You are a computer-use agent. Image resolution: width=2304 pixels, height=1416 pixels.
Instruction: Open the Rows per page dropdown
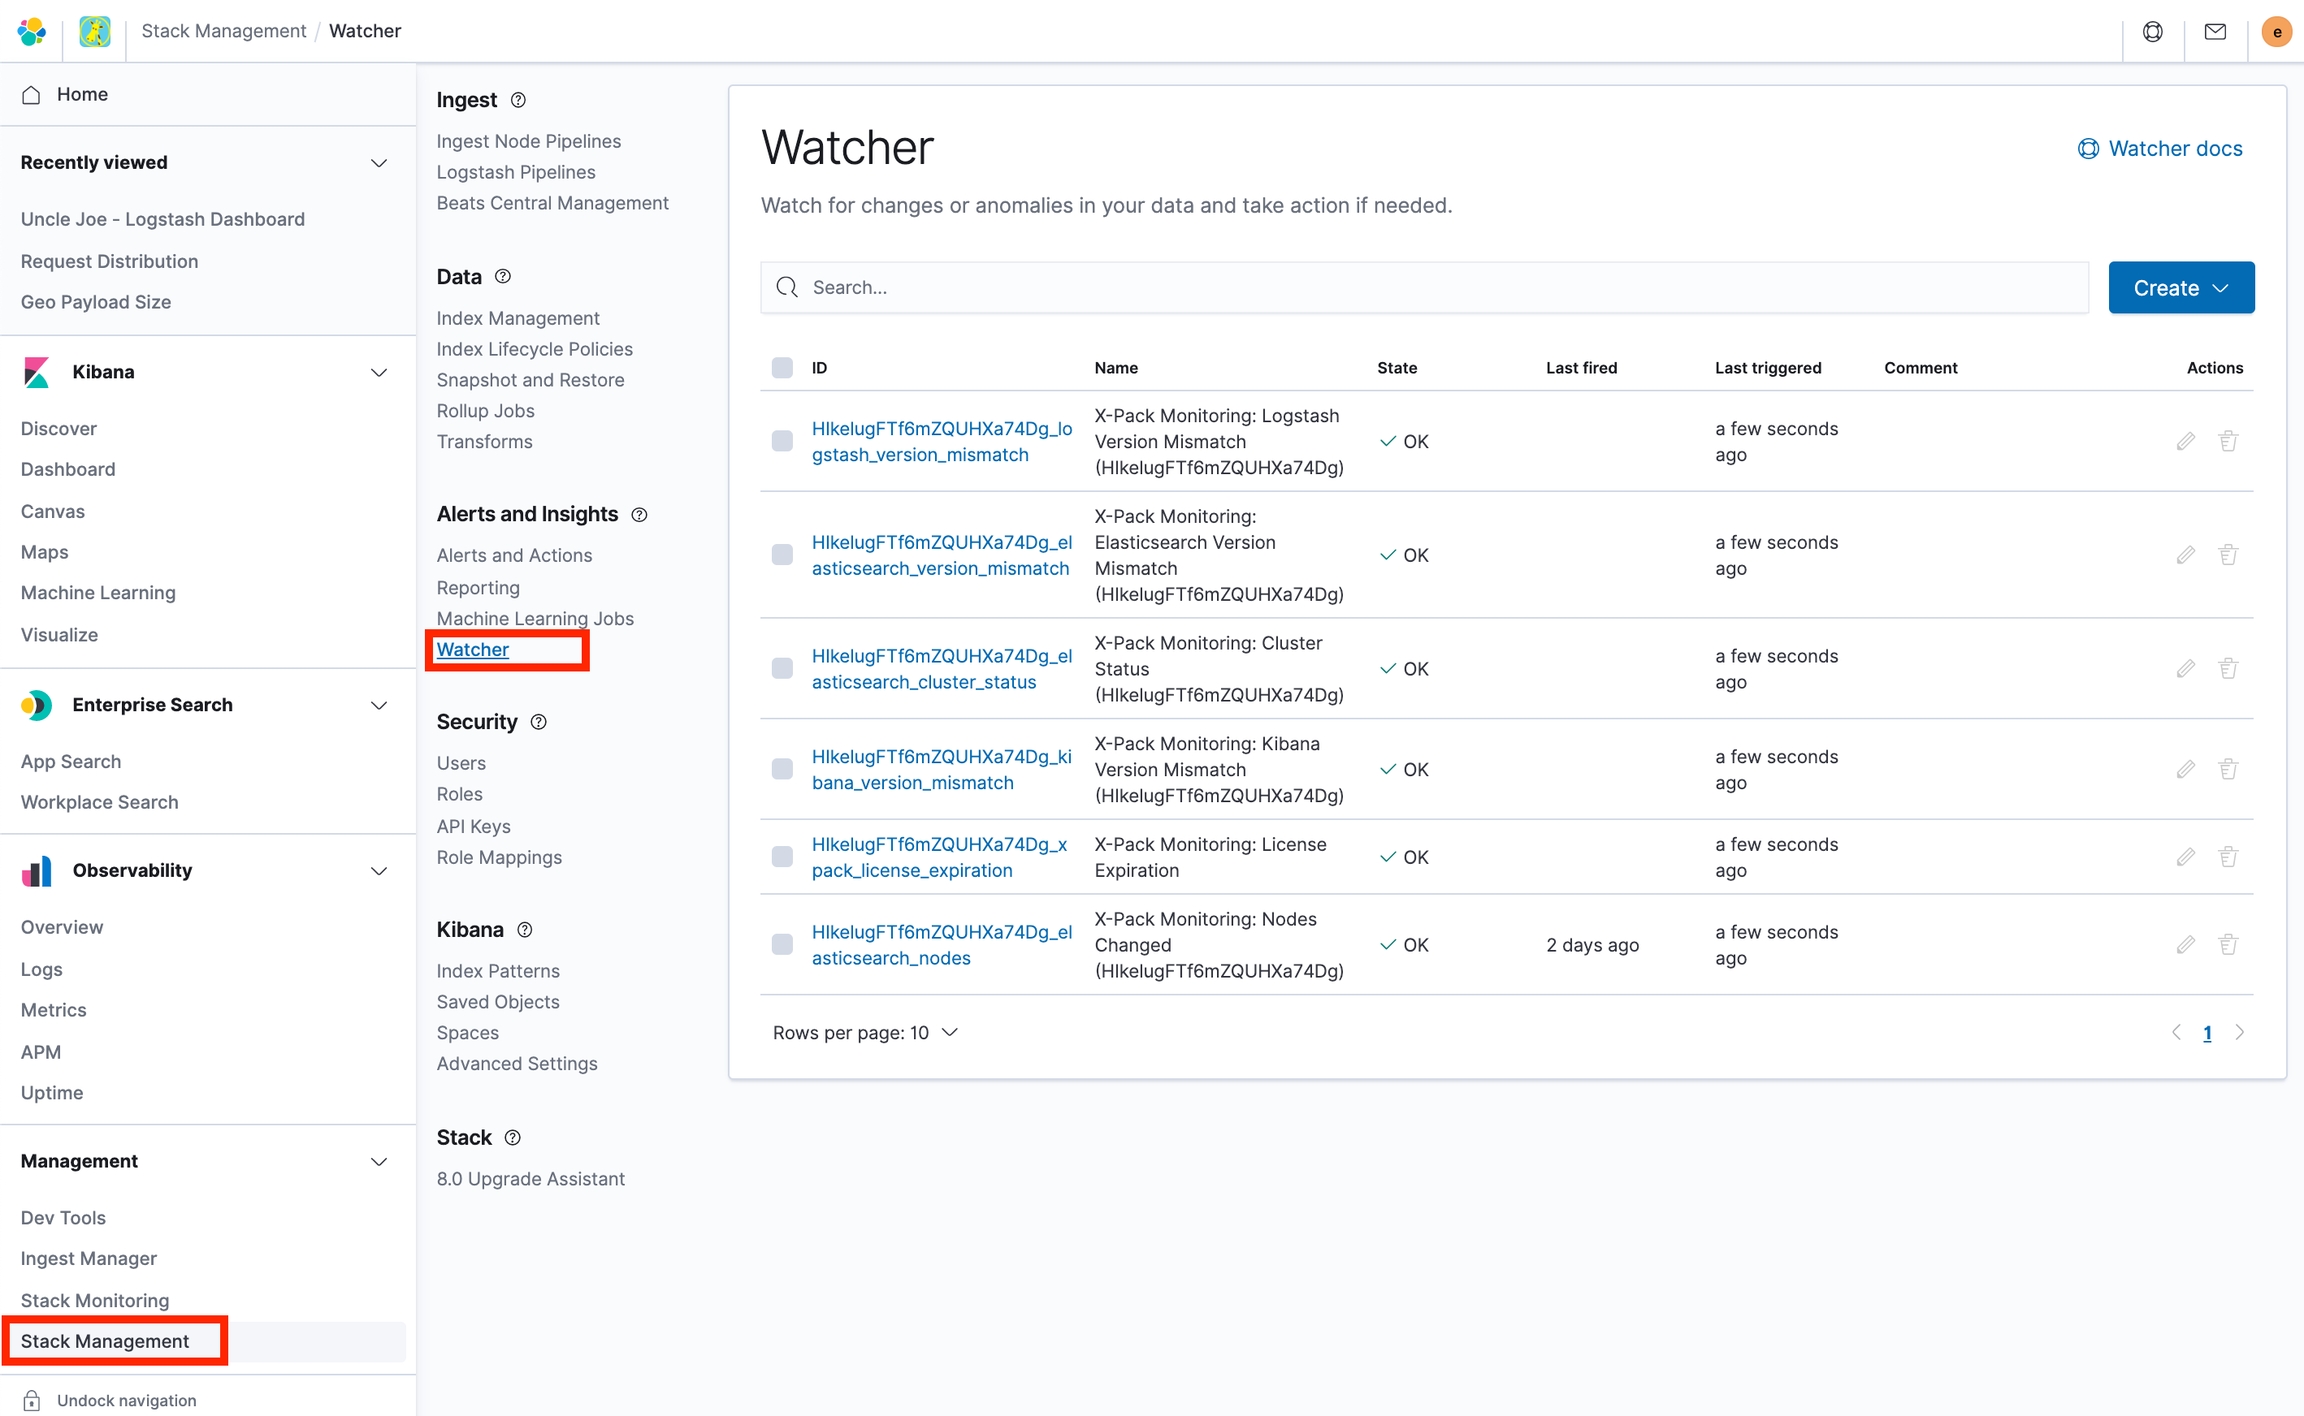point(865,1033)
